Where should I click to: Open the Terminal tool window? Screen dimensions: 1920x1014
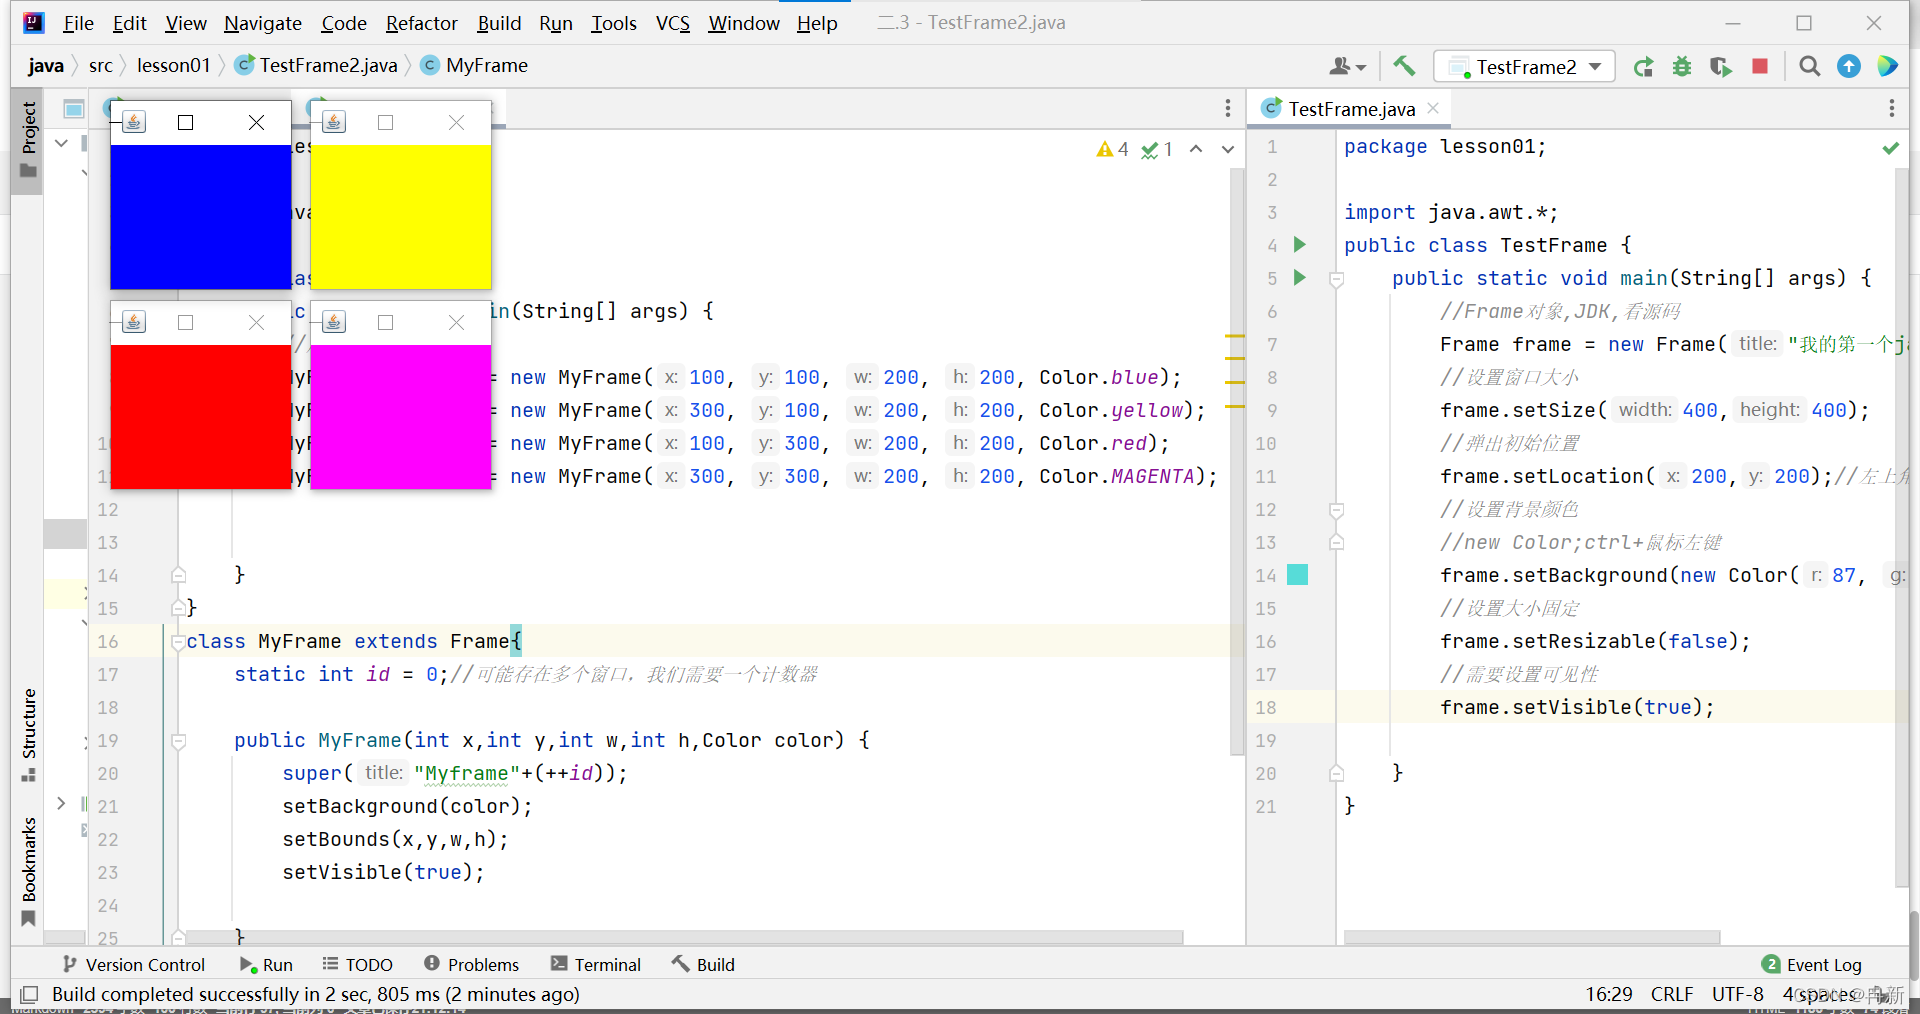596,964
